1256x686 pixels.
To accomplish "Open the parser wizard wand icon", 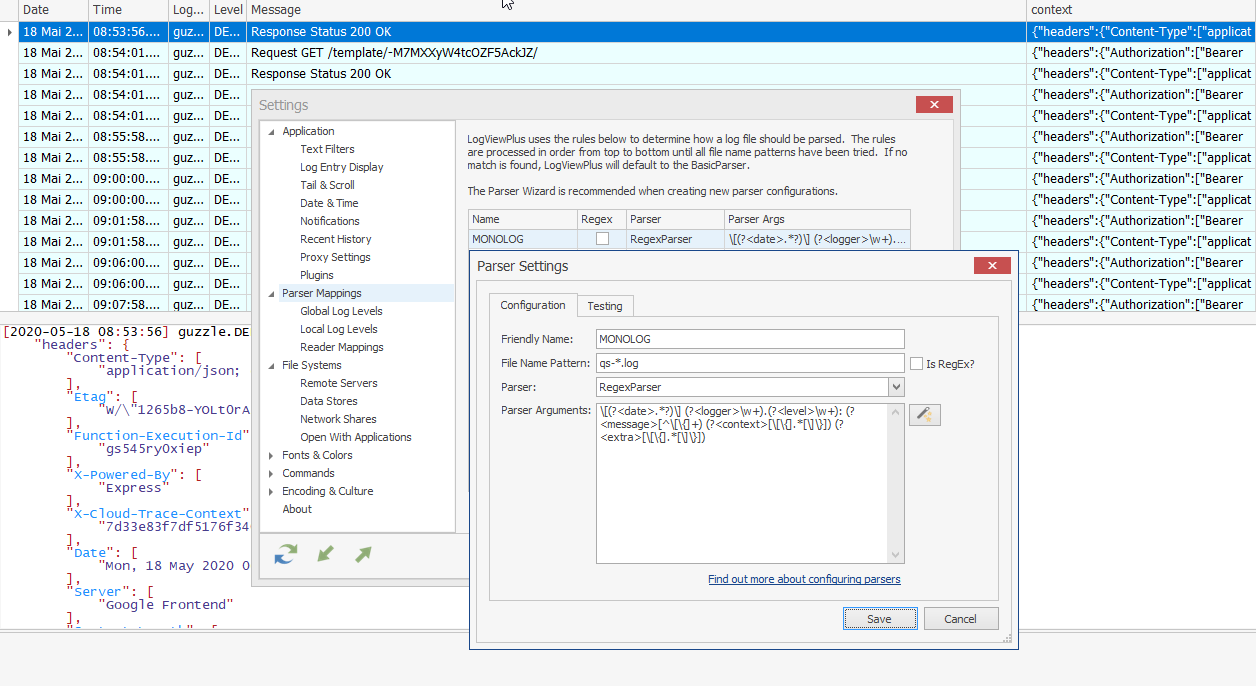I will [x=925, y=414].
